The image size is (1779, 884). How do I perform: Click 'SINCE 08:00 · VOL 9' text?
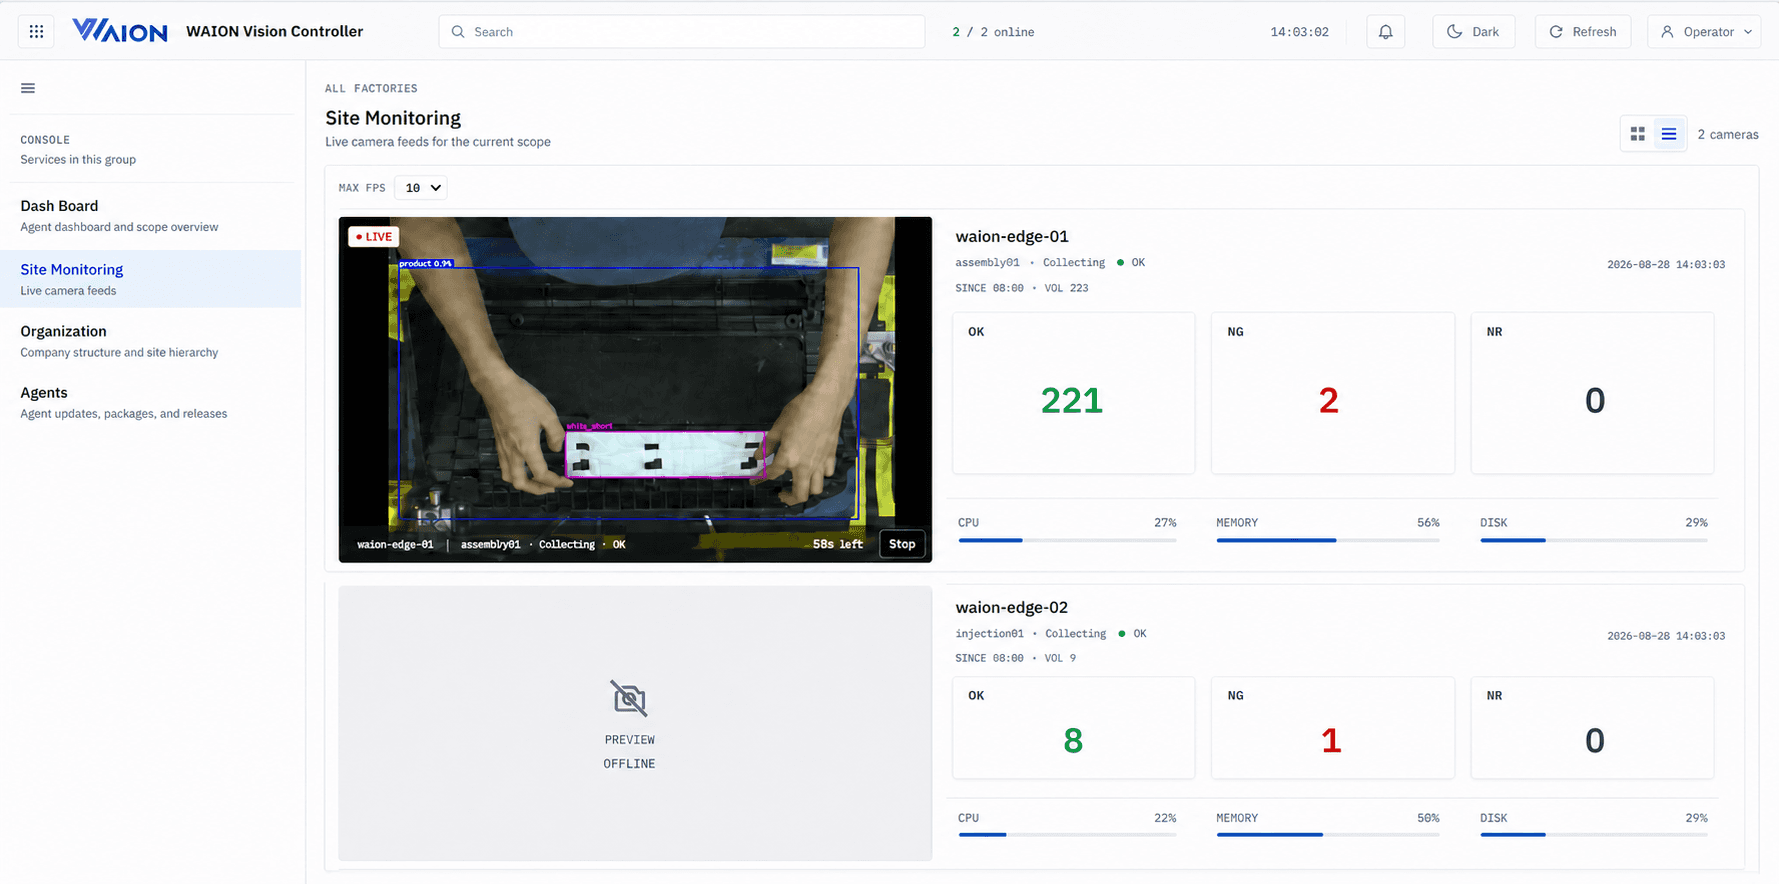(1016, 658)
